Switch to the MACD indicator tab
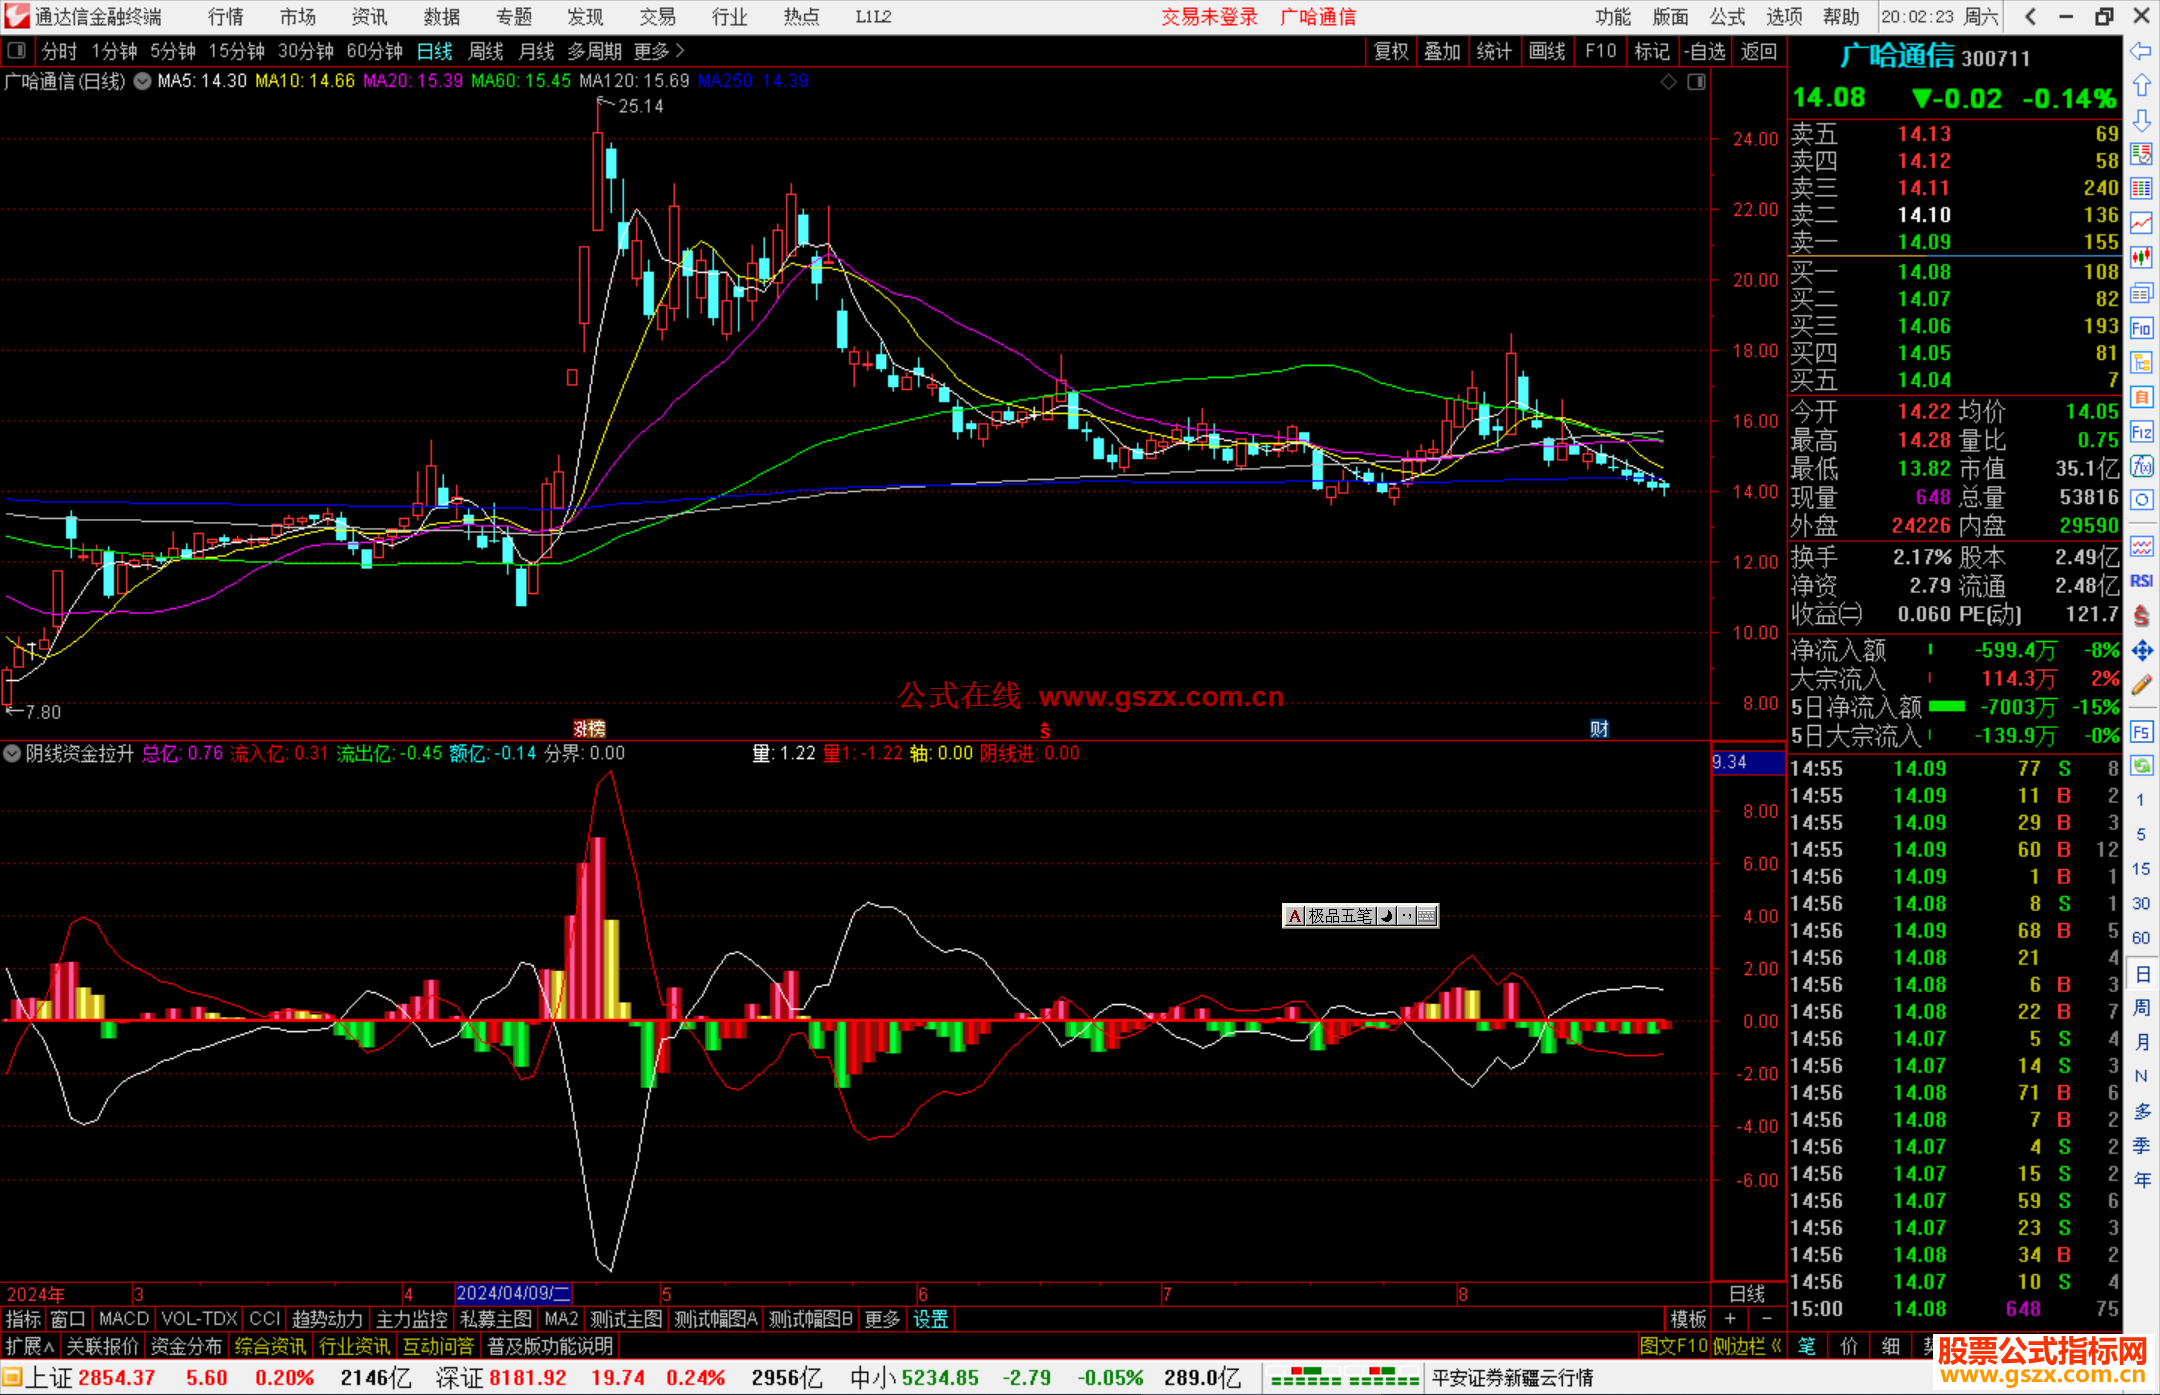 pos(123,1319)
